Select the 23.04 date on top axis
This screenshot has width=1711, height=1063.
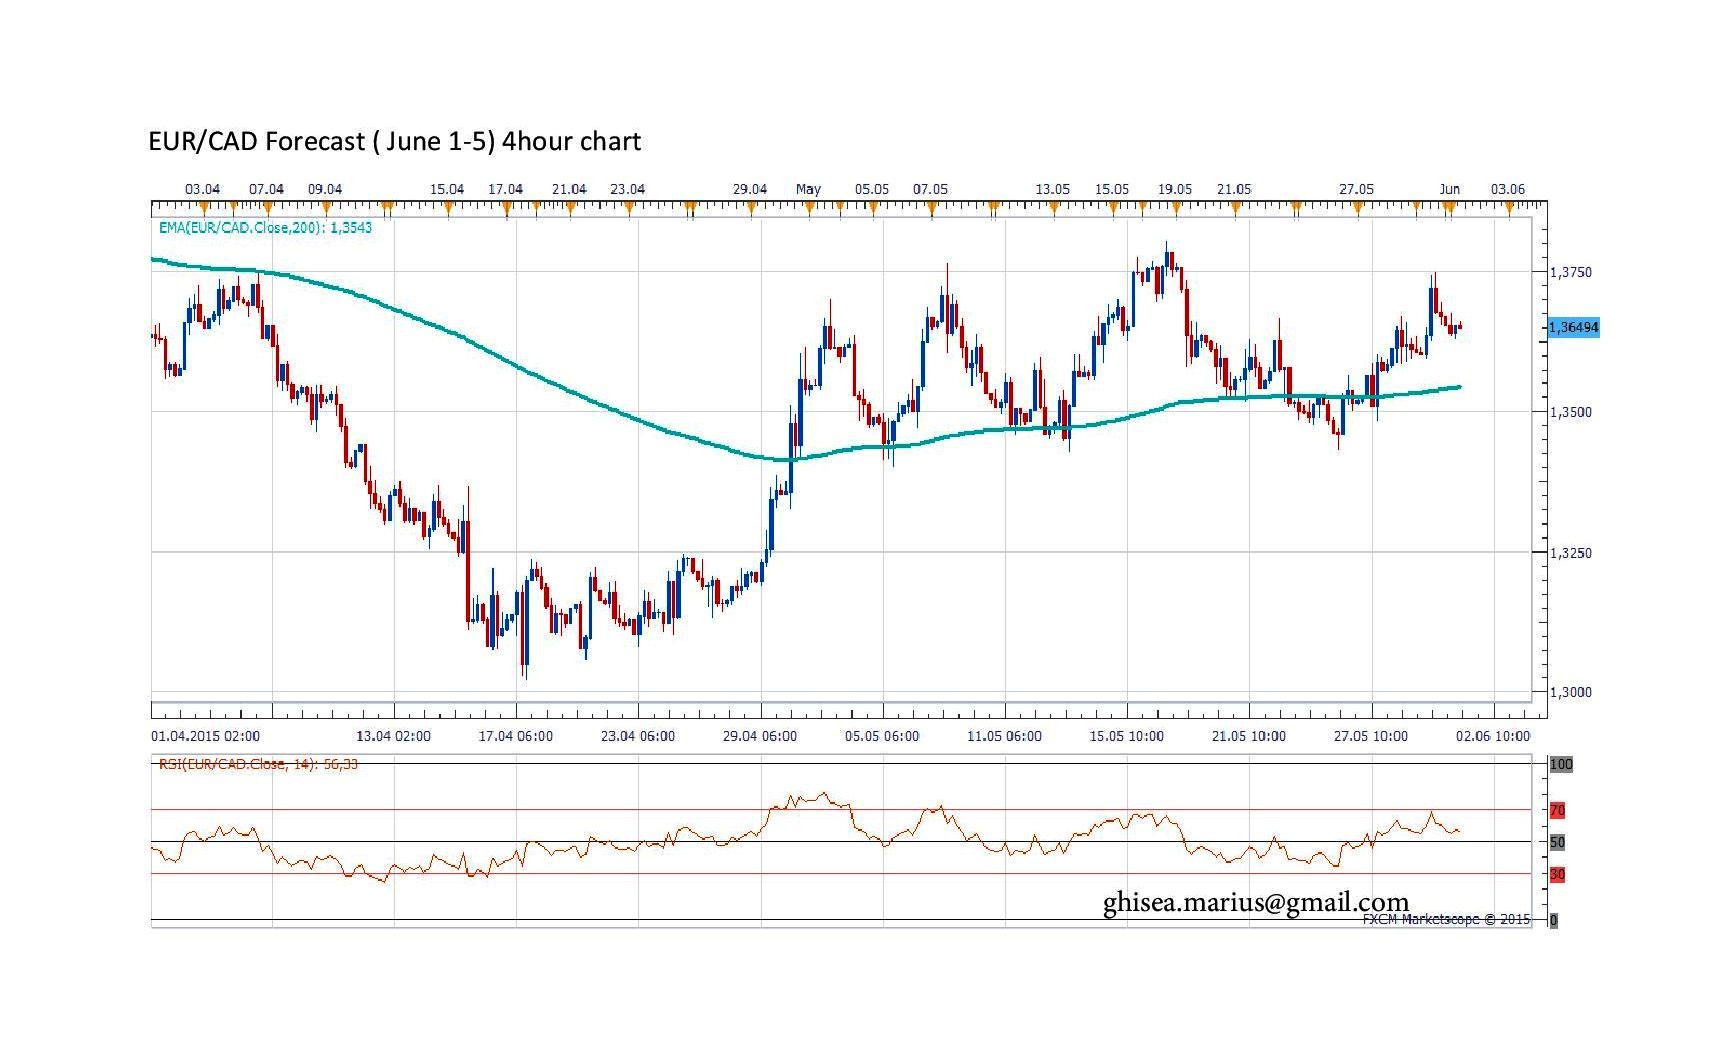click(628, 189)
